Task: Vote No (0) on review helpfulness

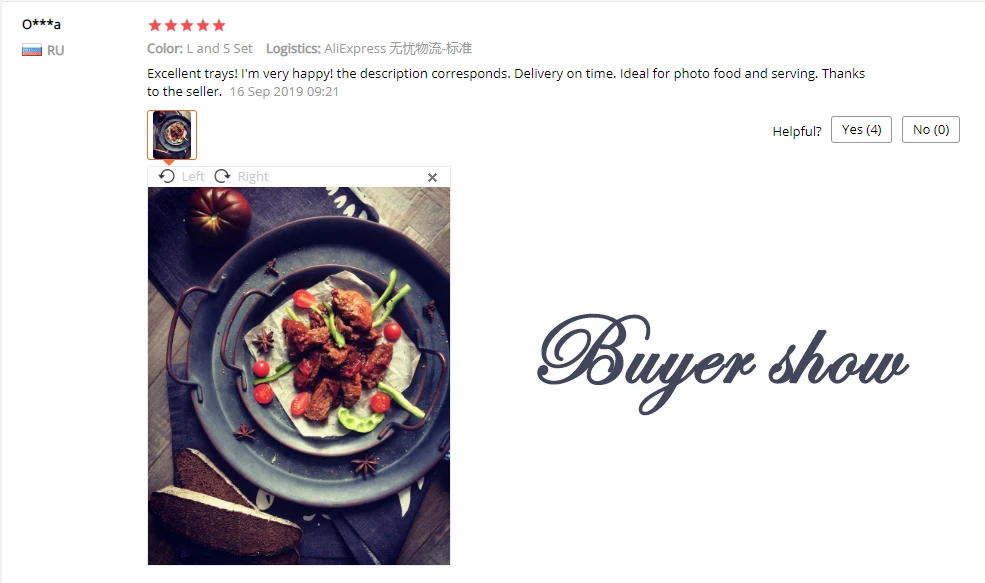Action: (930, 129)
